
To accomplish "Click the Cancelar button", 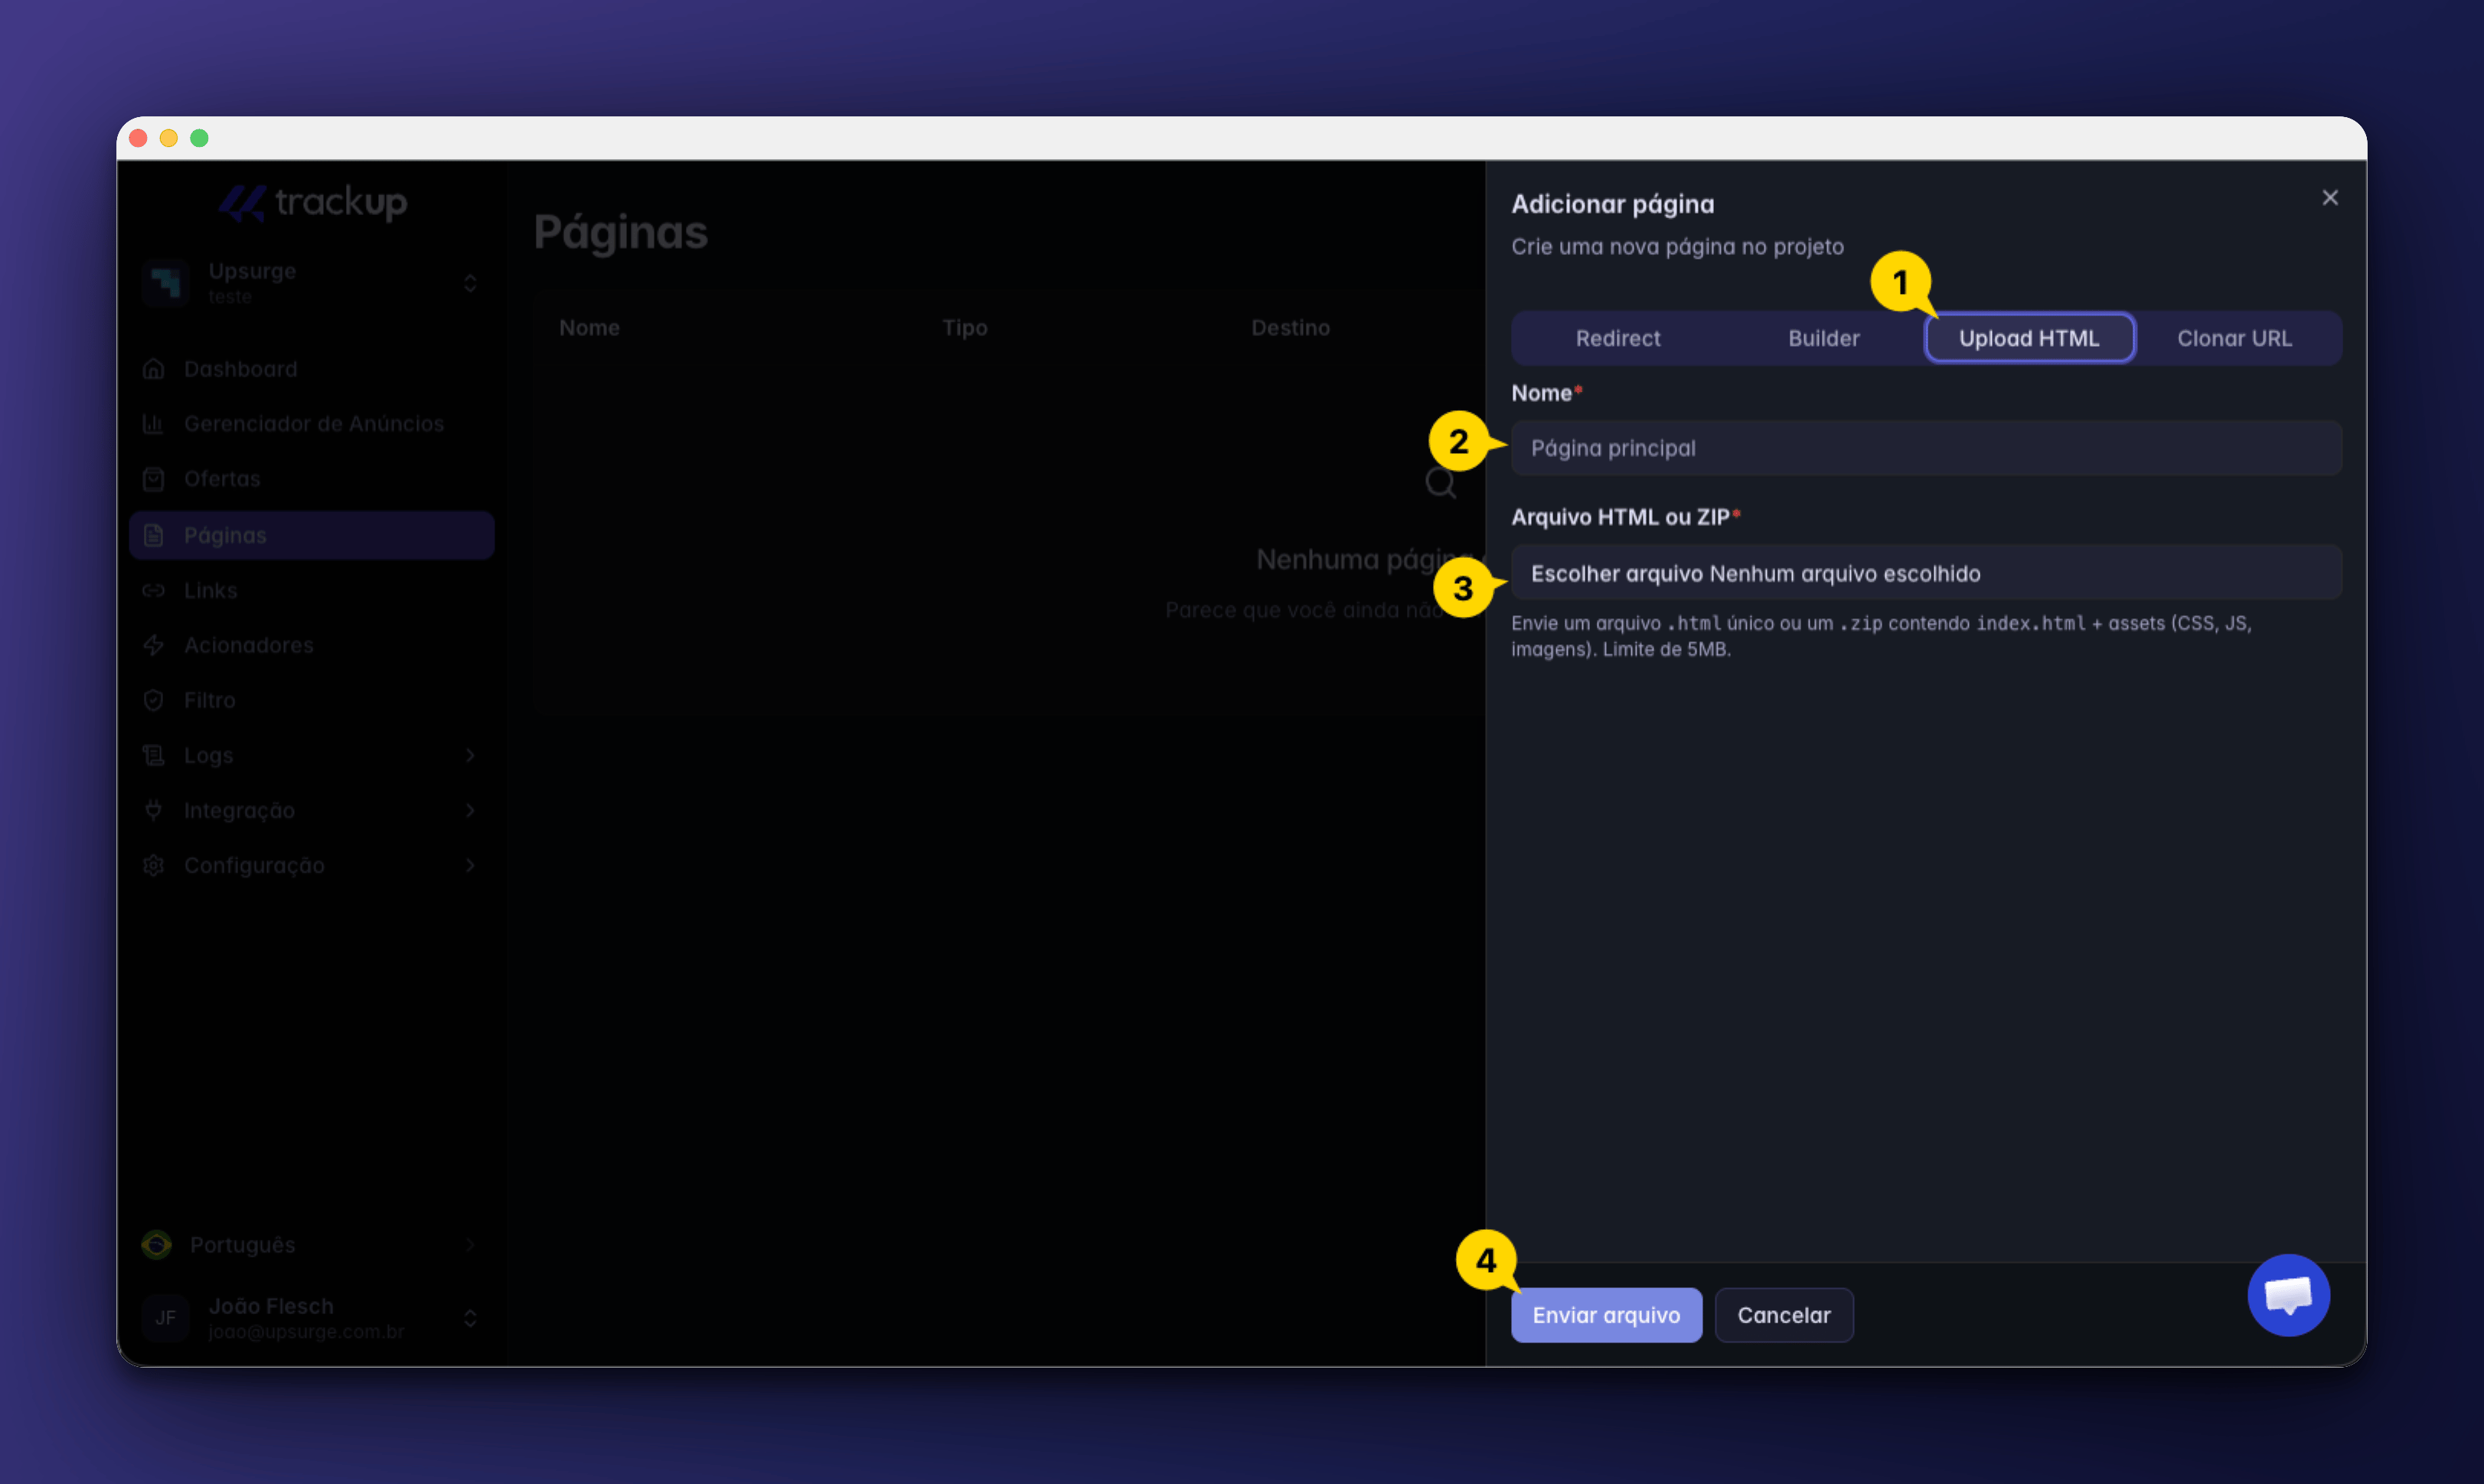I will [x=1783, y=1315].
